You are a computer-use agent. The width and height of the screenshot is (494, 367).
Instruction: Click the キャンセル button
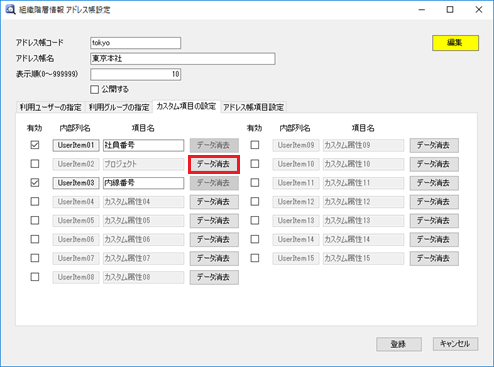455,344
